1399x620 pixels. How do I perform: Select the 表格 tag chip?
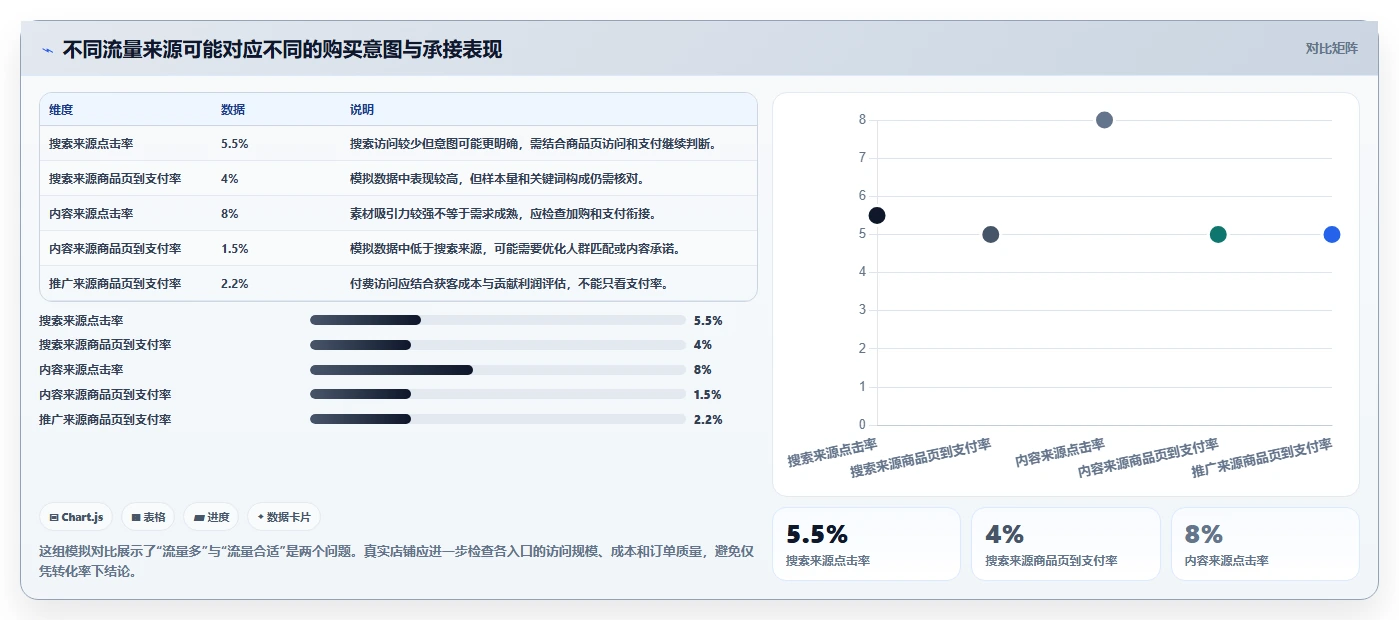coord(148,517)
